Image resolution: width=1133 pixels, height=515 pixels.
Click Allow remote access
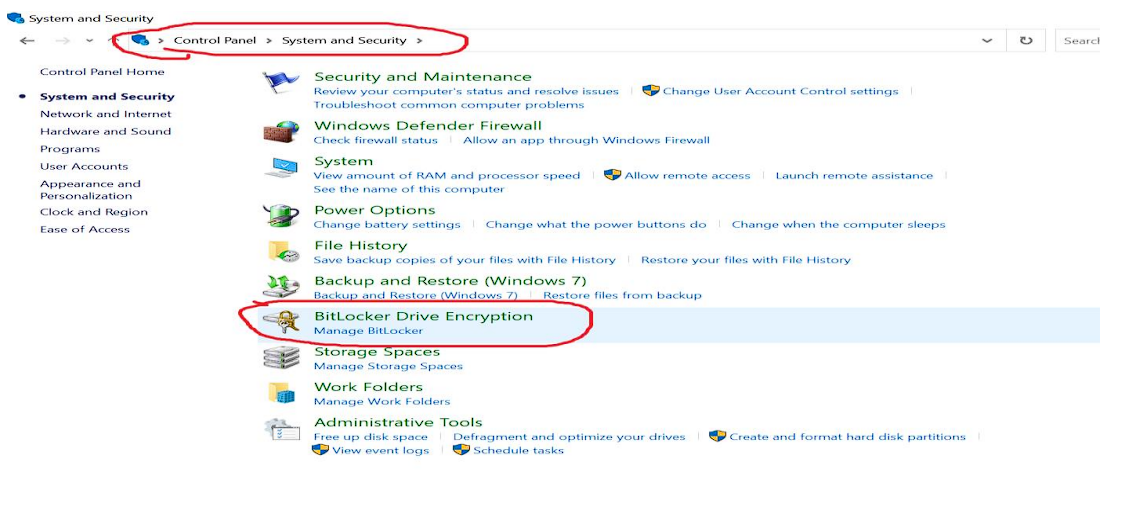point(687,176)
